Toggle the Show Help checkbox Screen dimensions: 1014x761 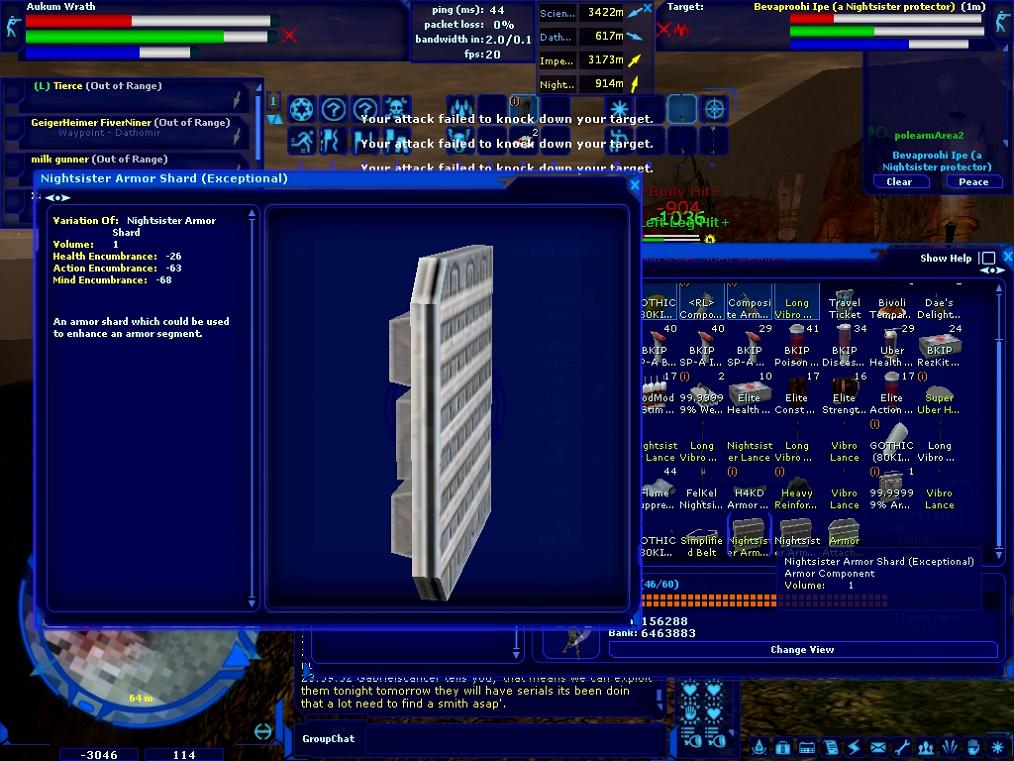tap(987, 258)
